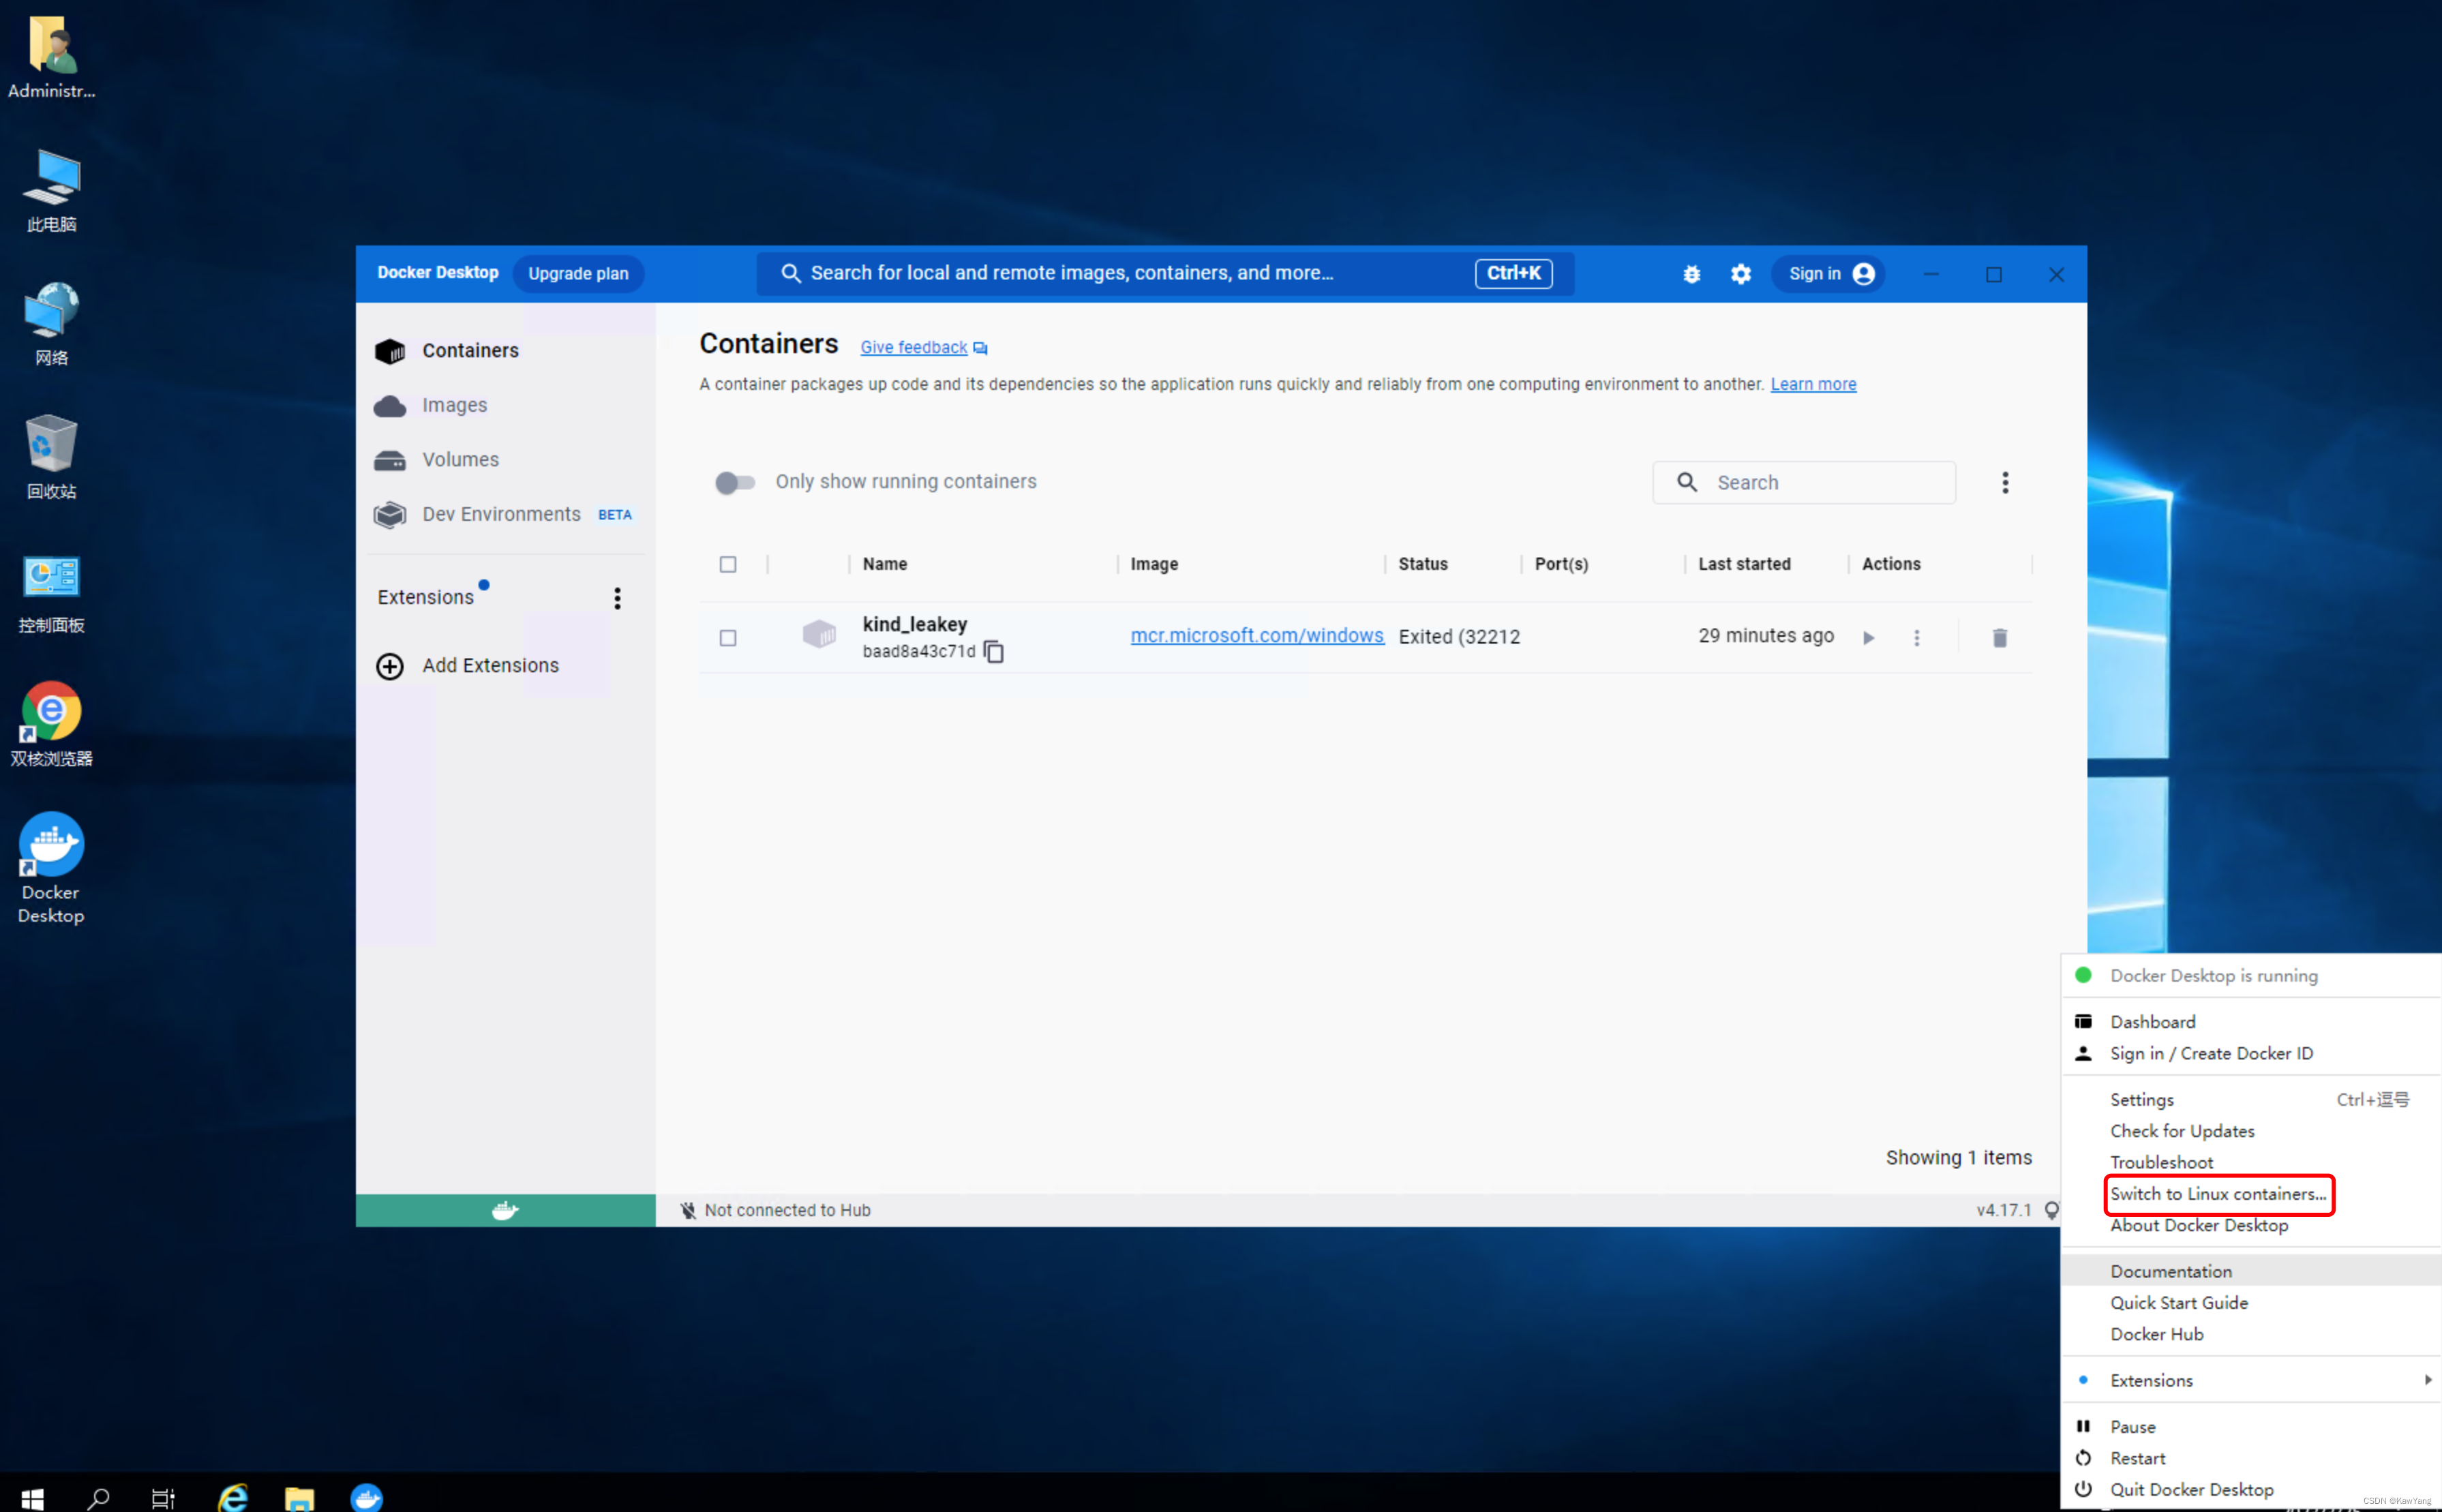
Task: Expand the Extensions submenu in tray menu
Action: [x=2251, y=1380]
